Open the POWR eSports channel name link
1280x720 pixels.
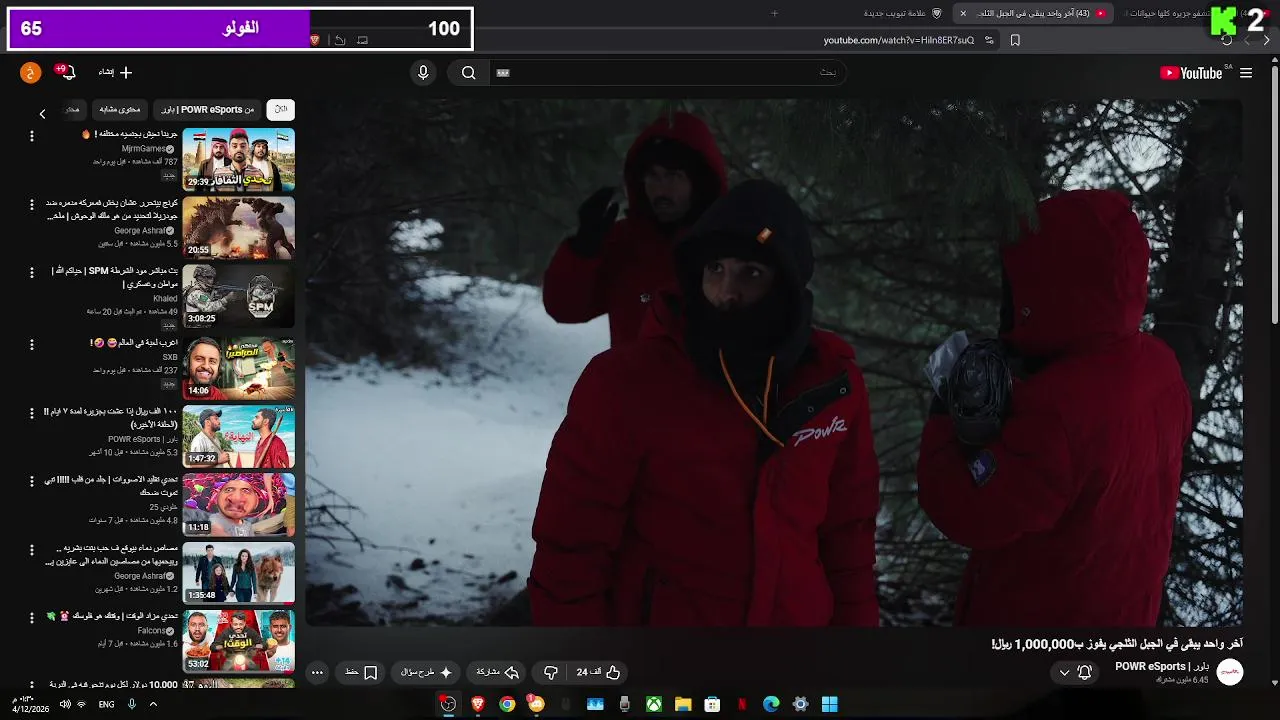click(x=1162, y=666)
